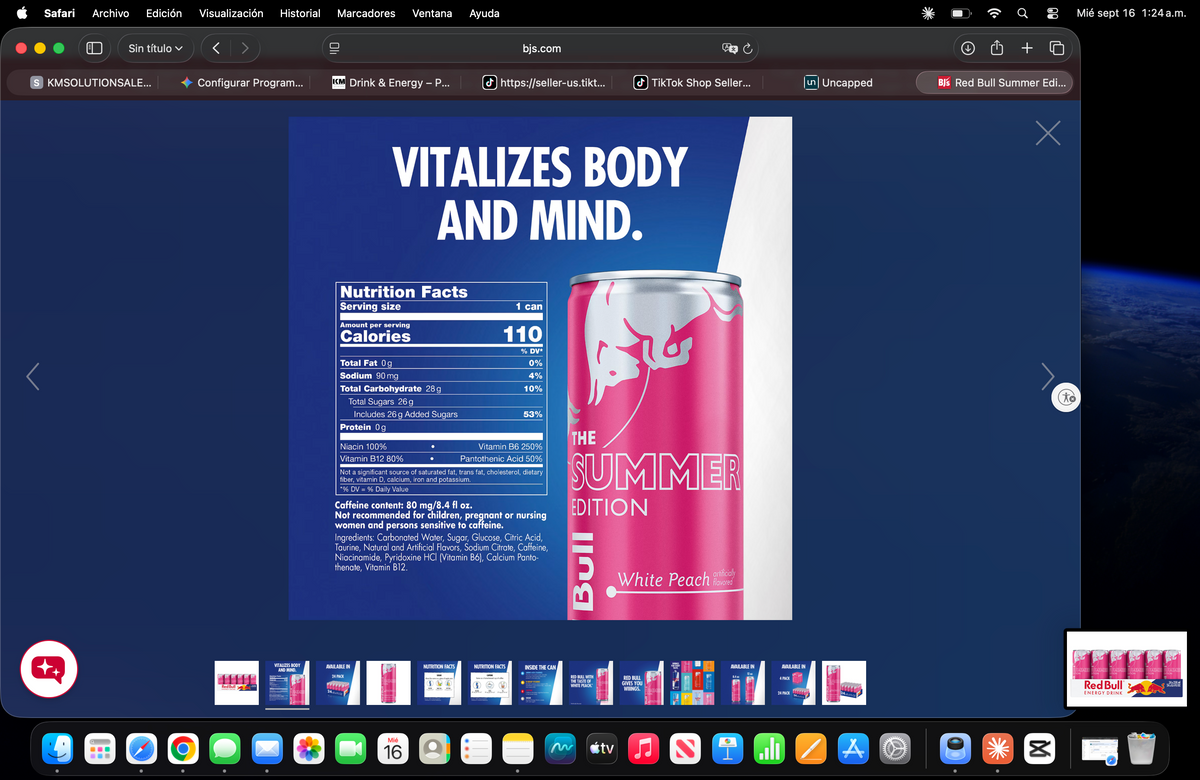This screenshot has height=780, width=1200.
Task: Open the Share button in Safari
Action: (997, 48)
